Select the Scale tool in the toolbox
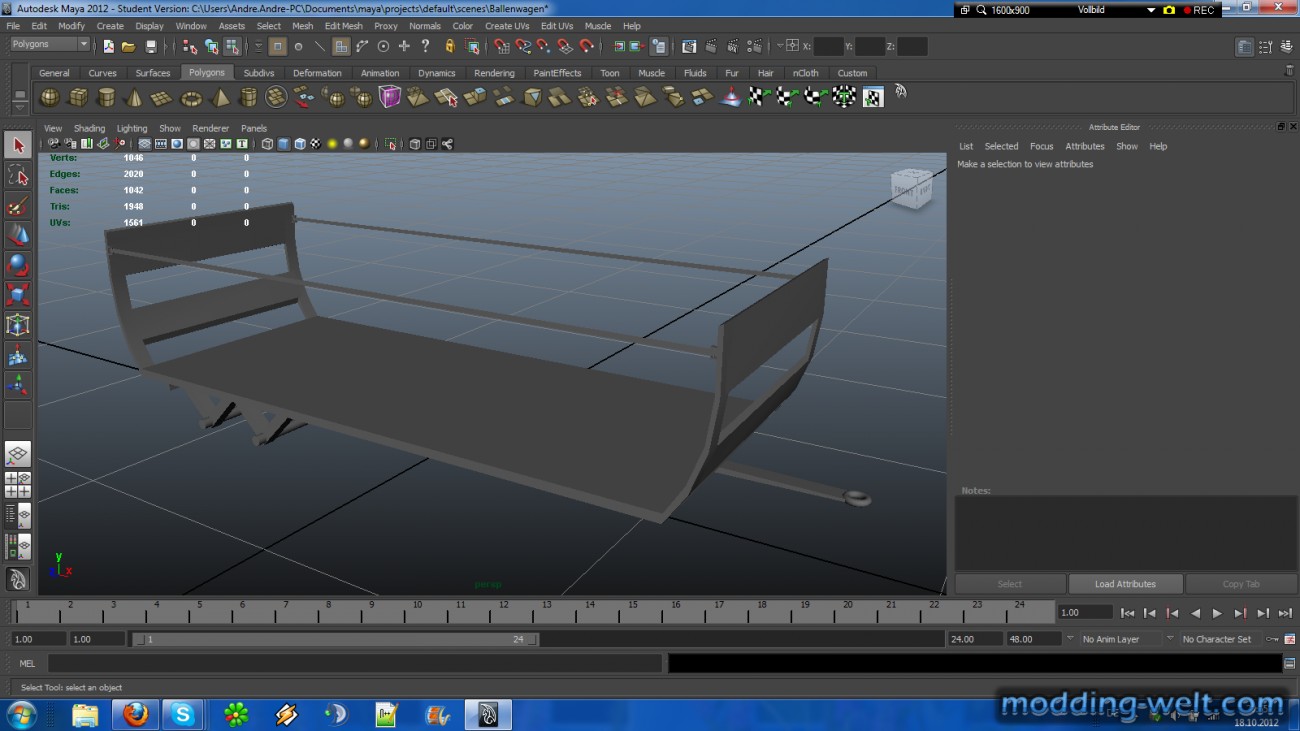Viewport: 1300px width, 731px height. point(18,296)
